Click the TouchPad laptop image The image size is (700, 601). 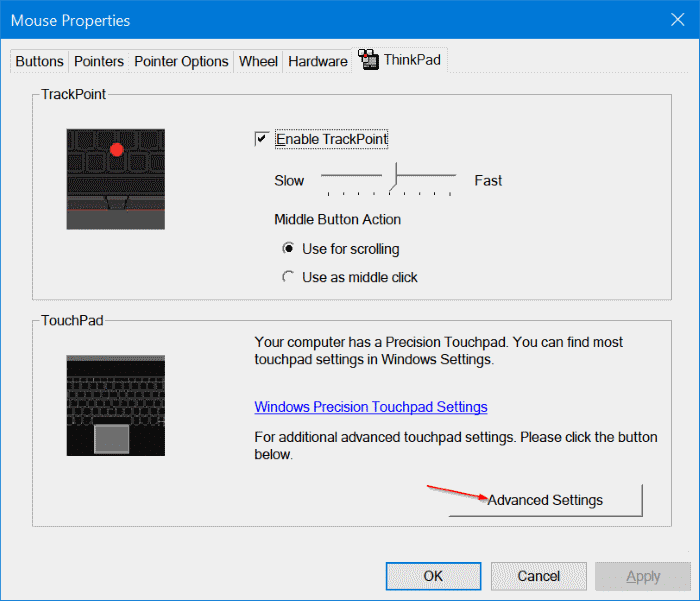116,405
